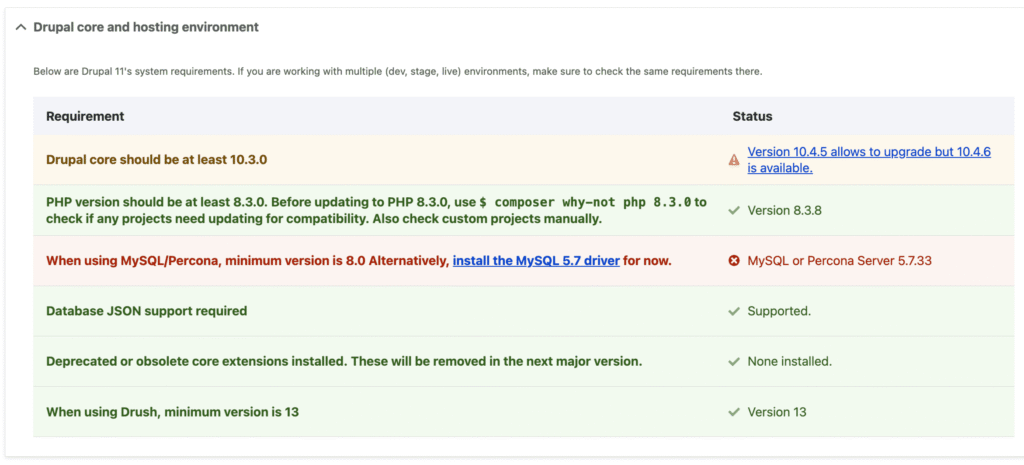1024x465 pixels.
Task: Select the Database JSON support required row
Action: tap(146, 311)
